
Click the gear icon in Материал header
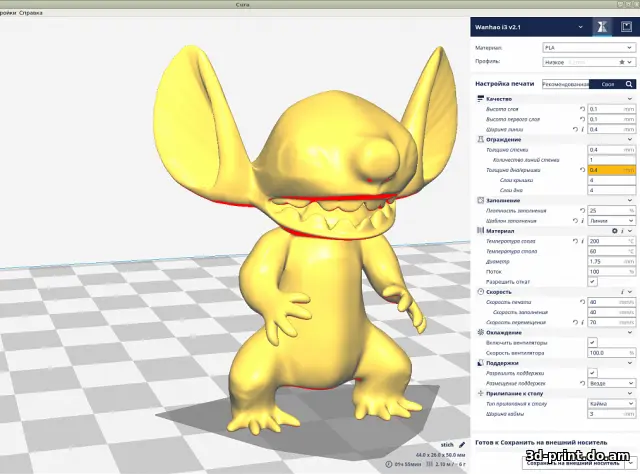click(615, 231)
